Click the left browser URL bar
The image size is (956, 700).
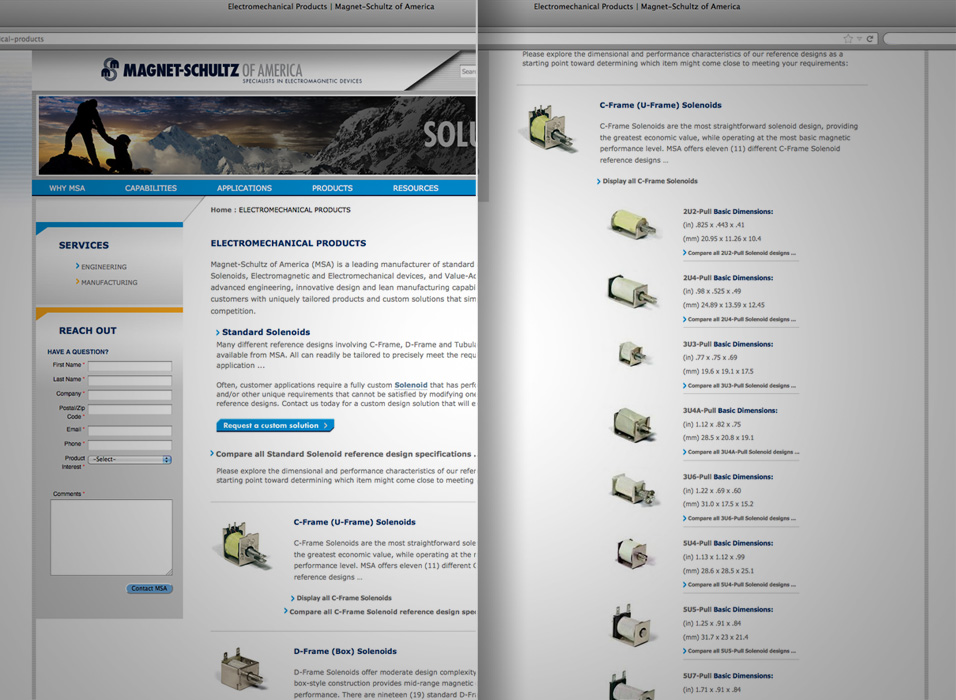238,38
